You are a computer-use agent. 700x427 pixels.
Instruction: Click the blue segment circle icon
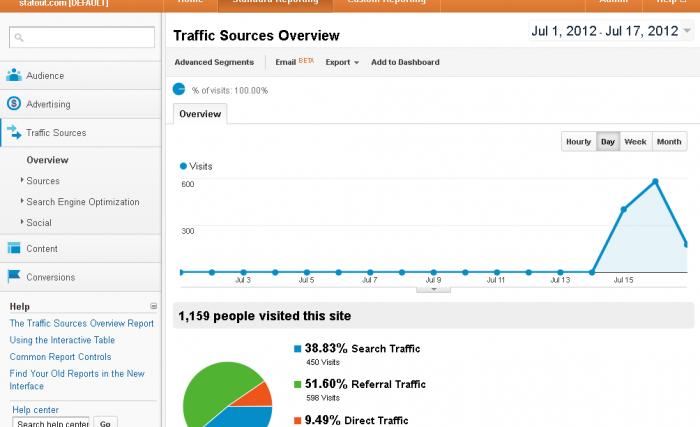coord(179,89)
